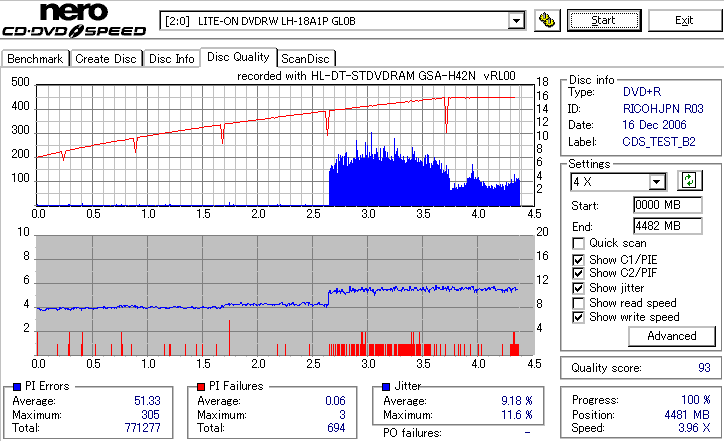Click the disc date 16 Dec 2006
Image resolution: width=724 pixels, height=441 pixels.
tap(654, 125)
